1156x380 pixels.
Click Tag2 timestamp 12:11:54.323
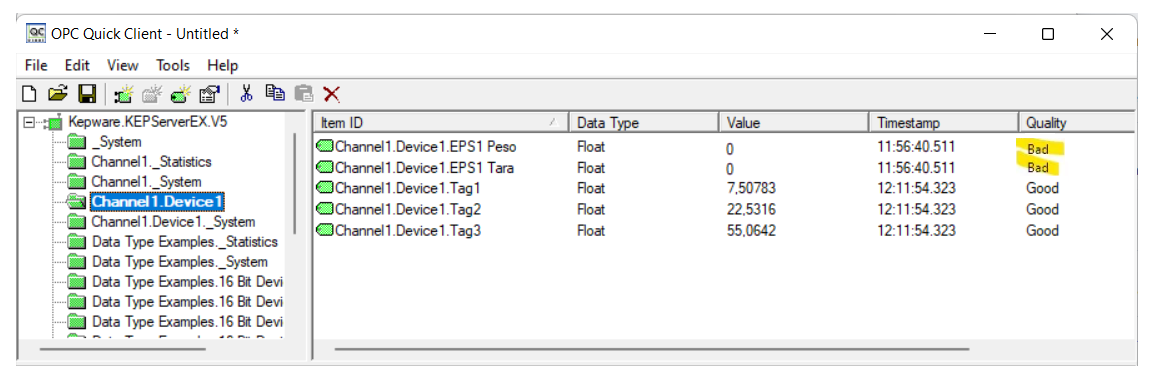coord(916,210)
